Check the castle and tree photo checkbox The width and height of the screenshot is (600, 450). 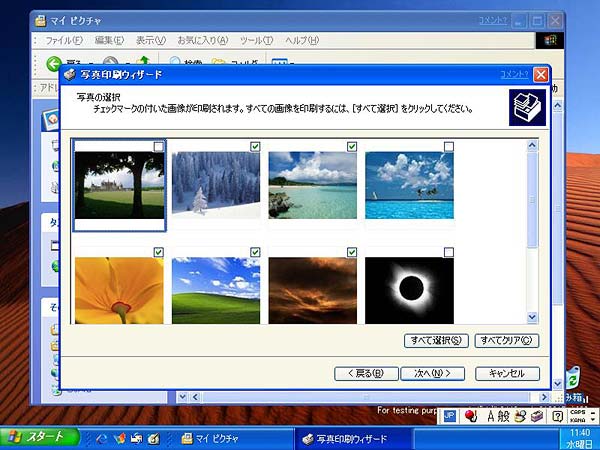click(158, 147)
